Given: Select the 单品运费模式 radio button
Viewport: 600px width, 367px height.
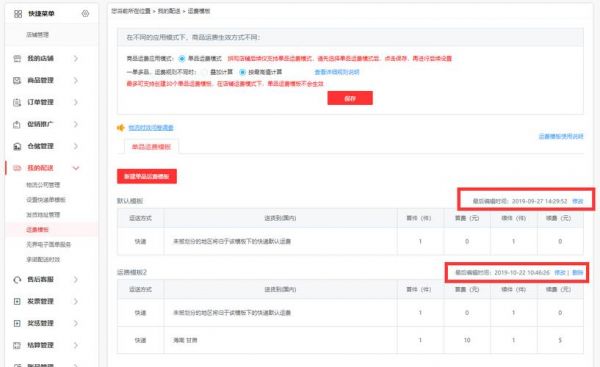Looking at the screenshot, I should [182, 59].
